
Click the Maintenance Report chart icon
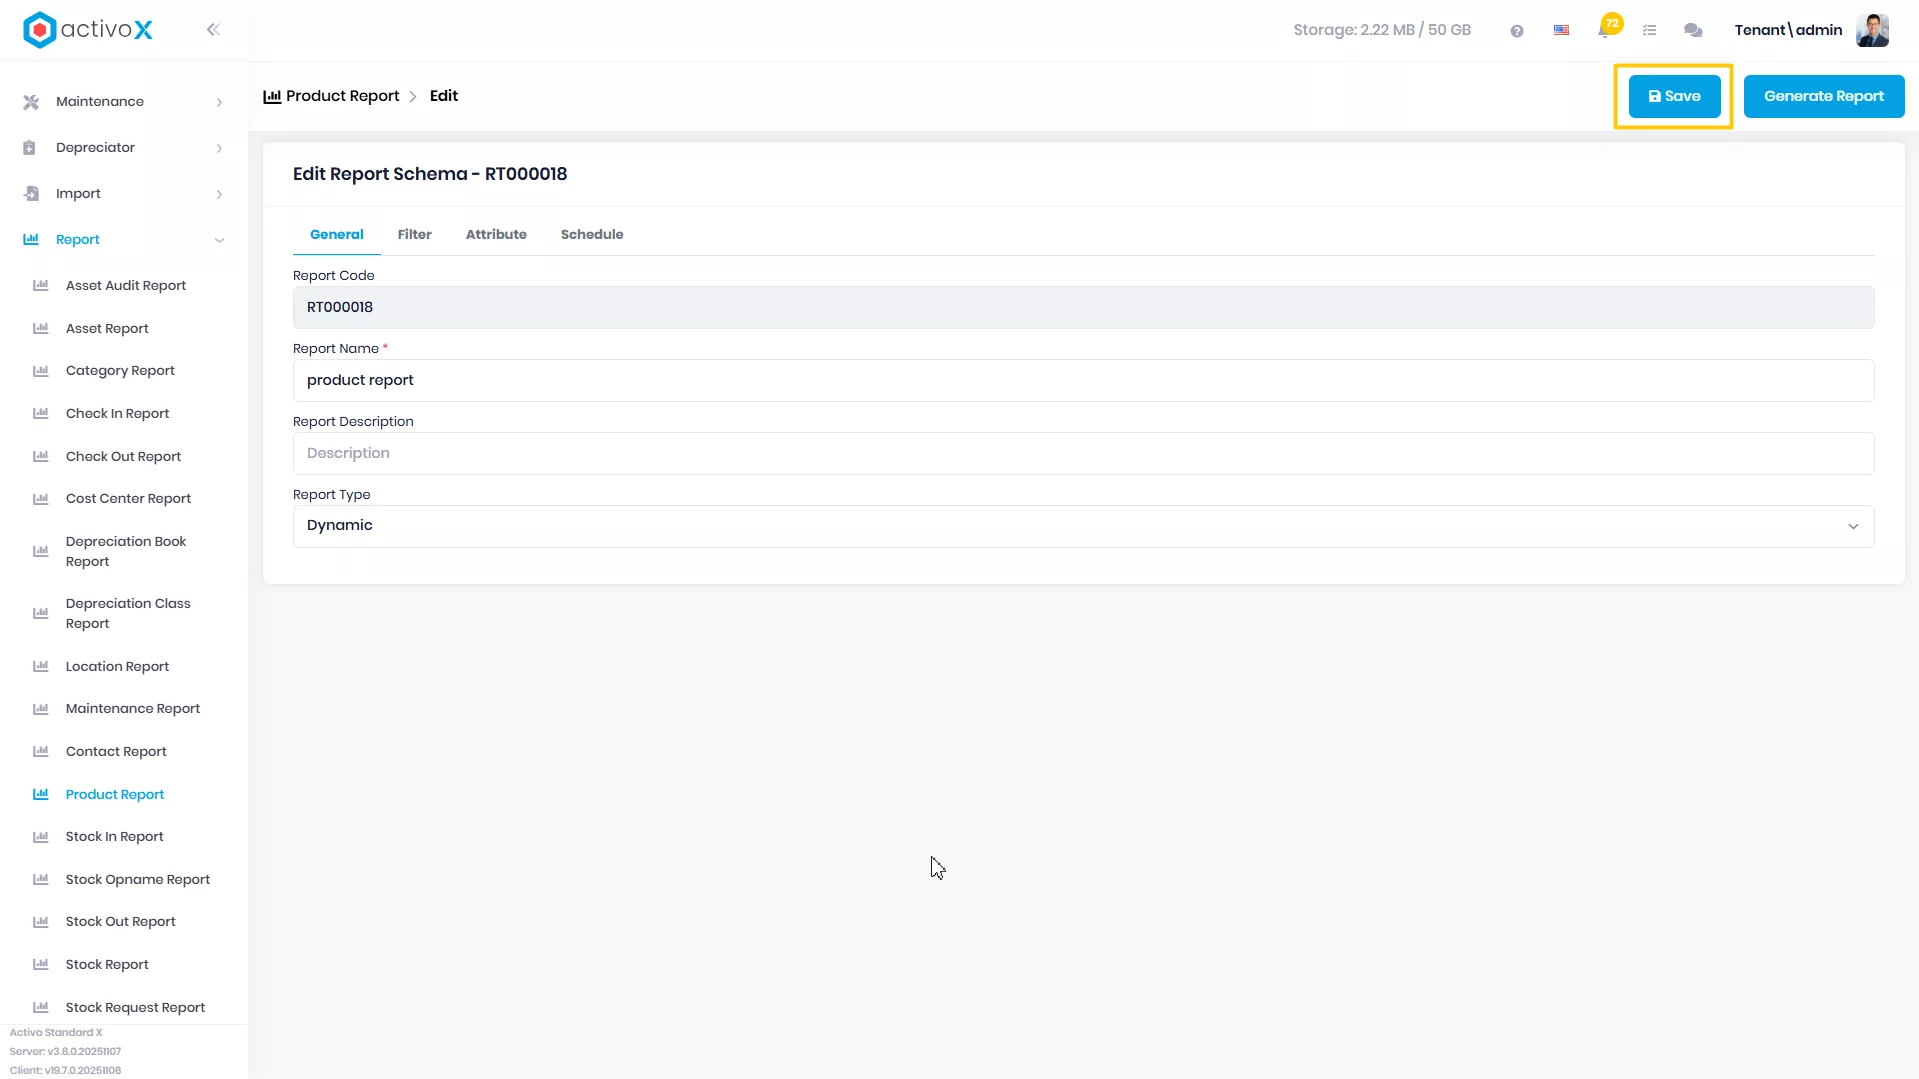coord(41,709)
